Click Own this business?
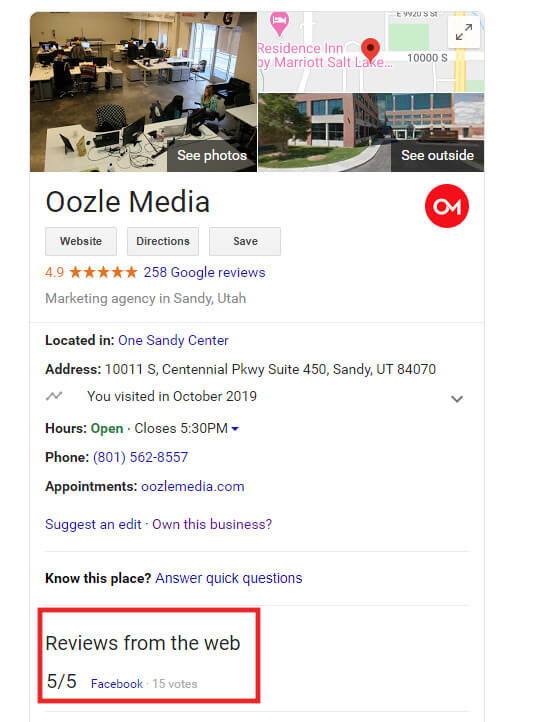 [x=212, y=524]
